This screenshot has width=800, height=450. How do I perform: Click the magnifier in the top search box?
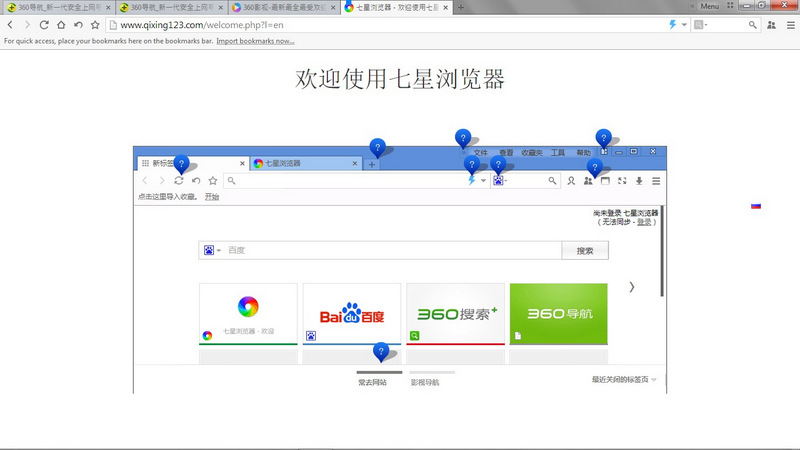pos(753,24)
